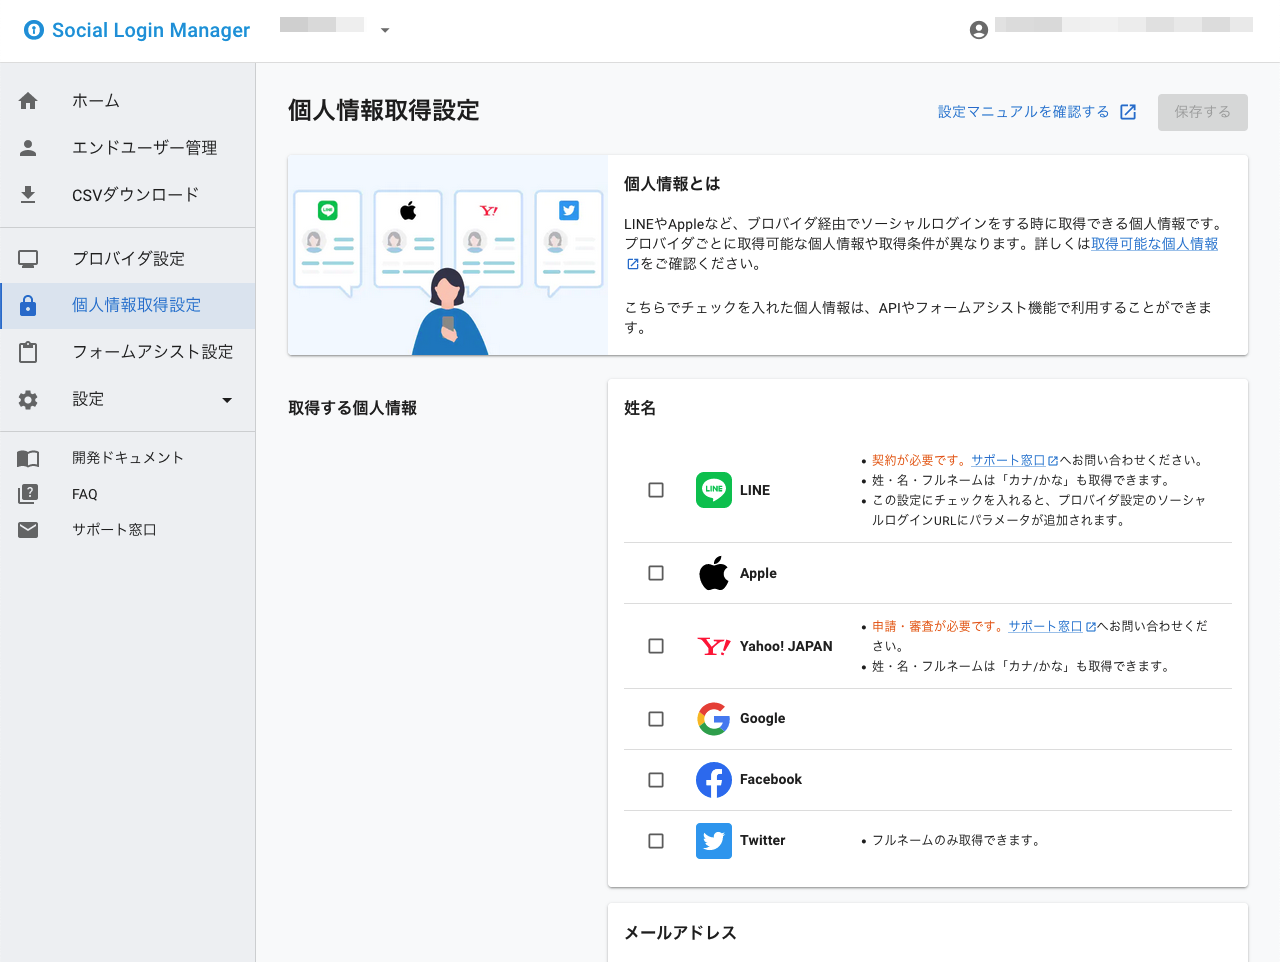
Task: Click the Yahoo! JAPAN logo in the list
Action: click(x=714, y=646)
